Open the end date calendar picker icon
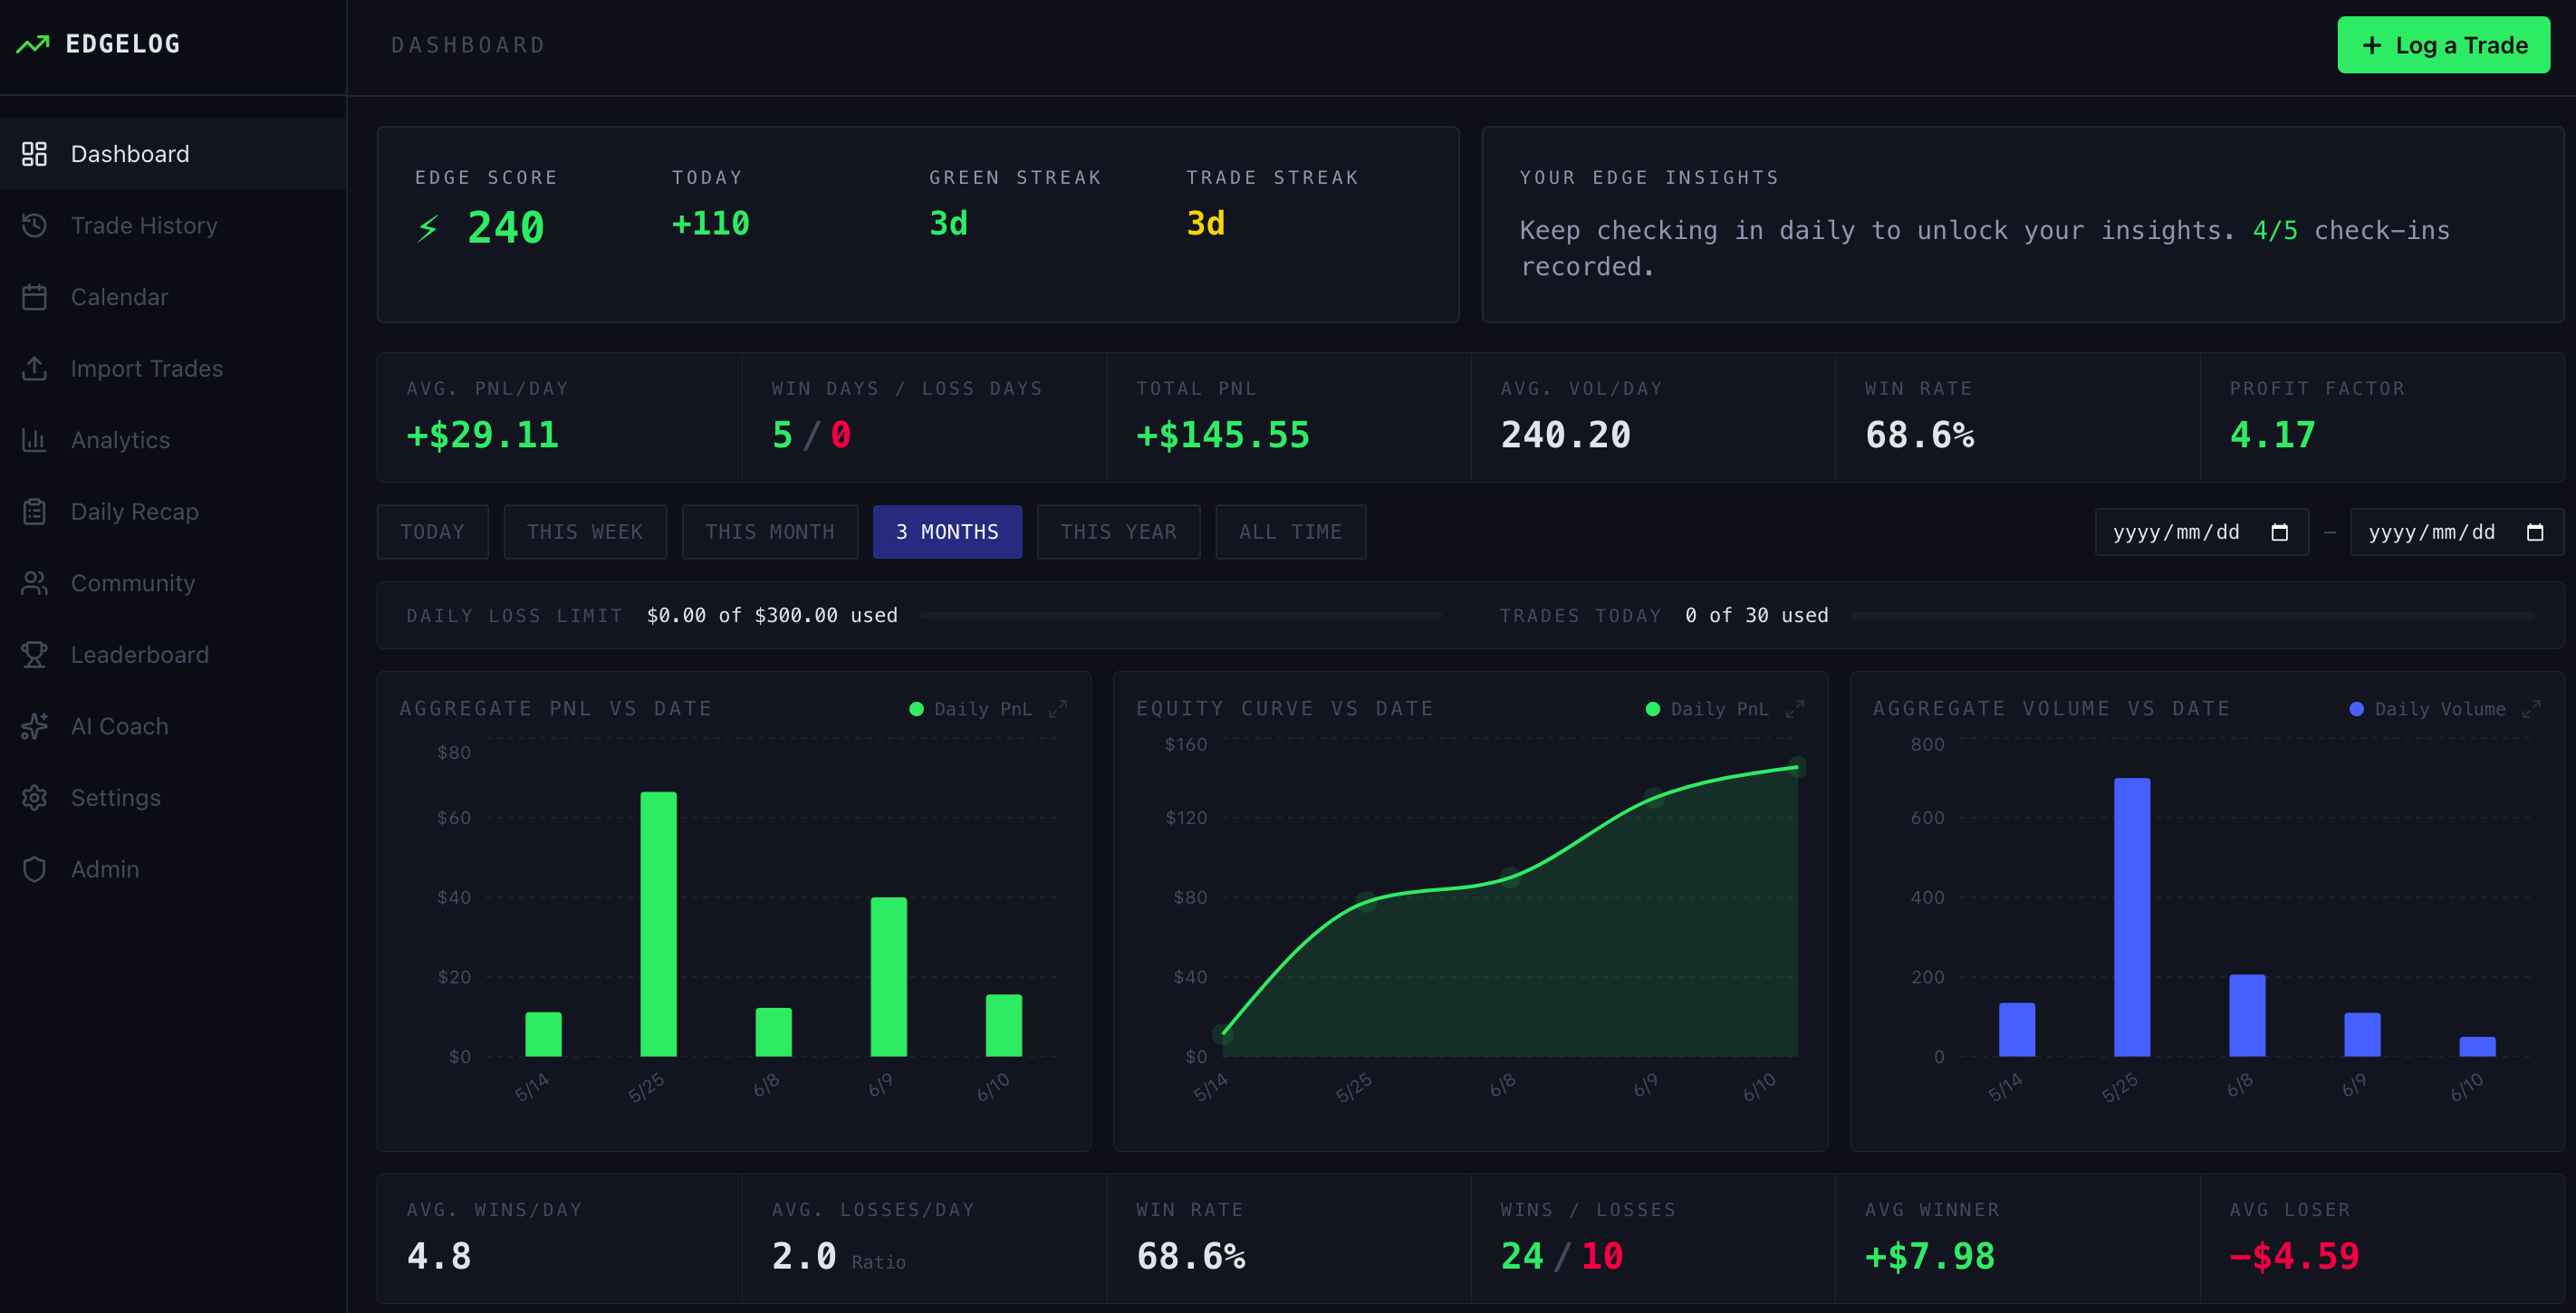This screenshot has height=1313, width=2576. tap(2535, 532)
